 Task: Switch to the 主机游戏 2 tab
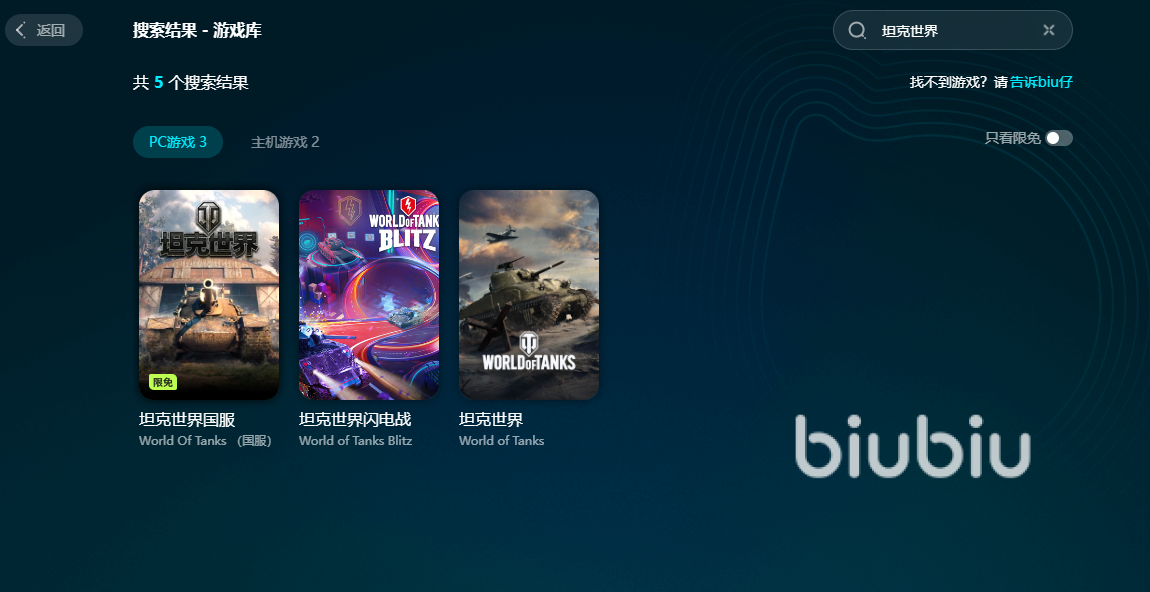285,142
